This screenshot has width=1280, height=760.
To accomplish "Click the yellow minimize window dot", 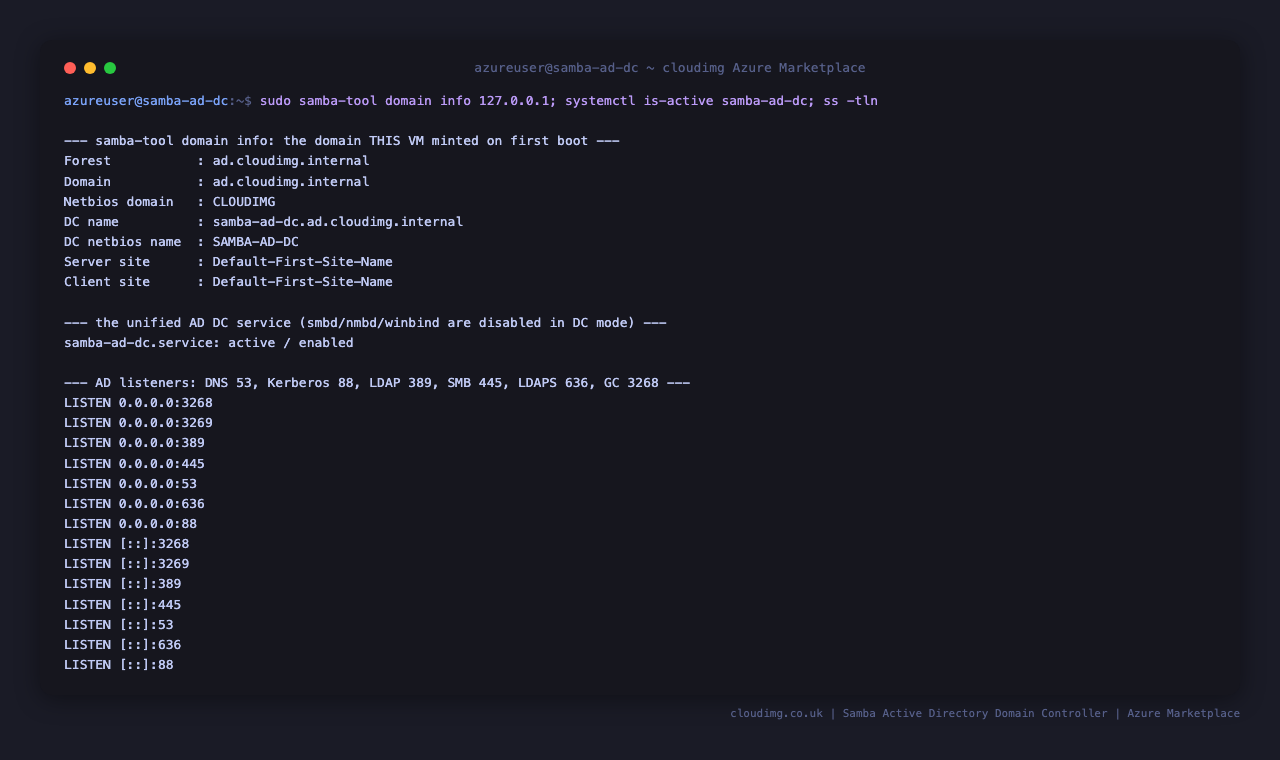I will [90, 68].
